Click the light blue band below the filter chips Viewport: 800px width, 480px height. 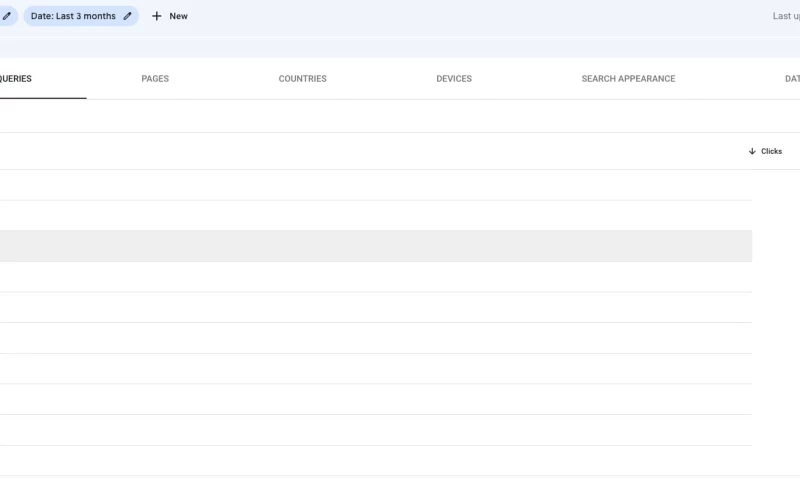click(x=400, y=47)
